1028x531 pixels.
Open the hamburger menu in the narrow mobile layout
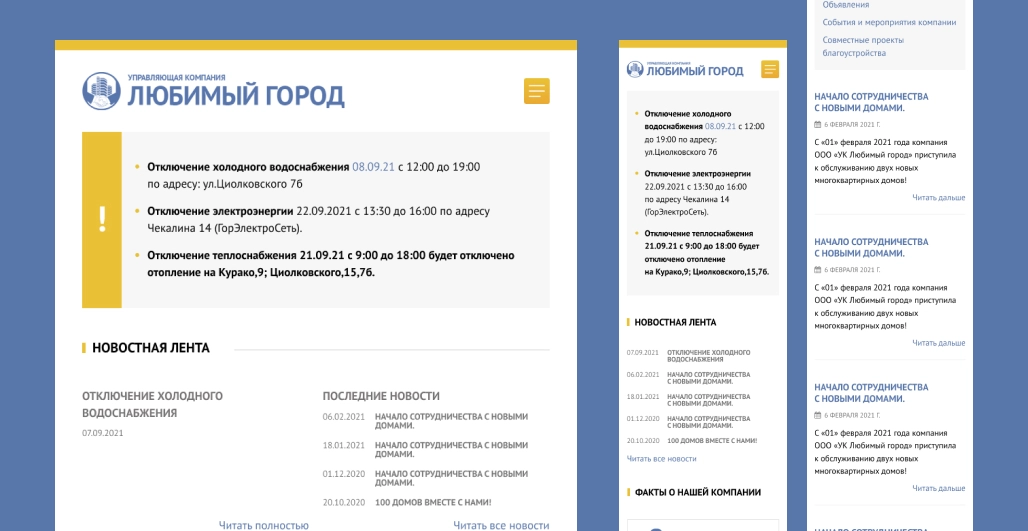(769, 69)
